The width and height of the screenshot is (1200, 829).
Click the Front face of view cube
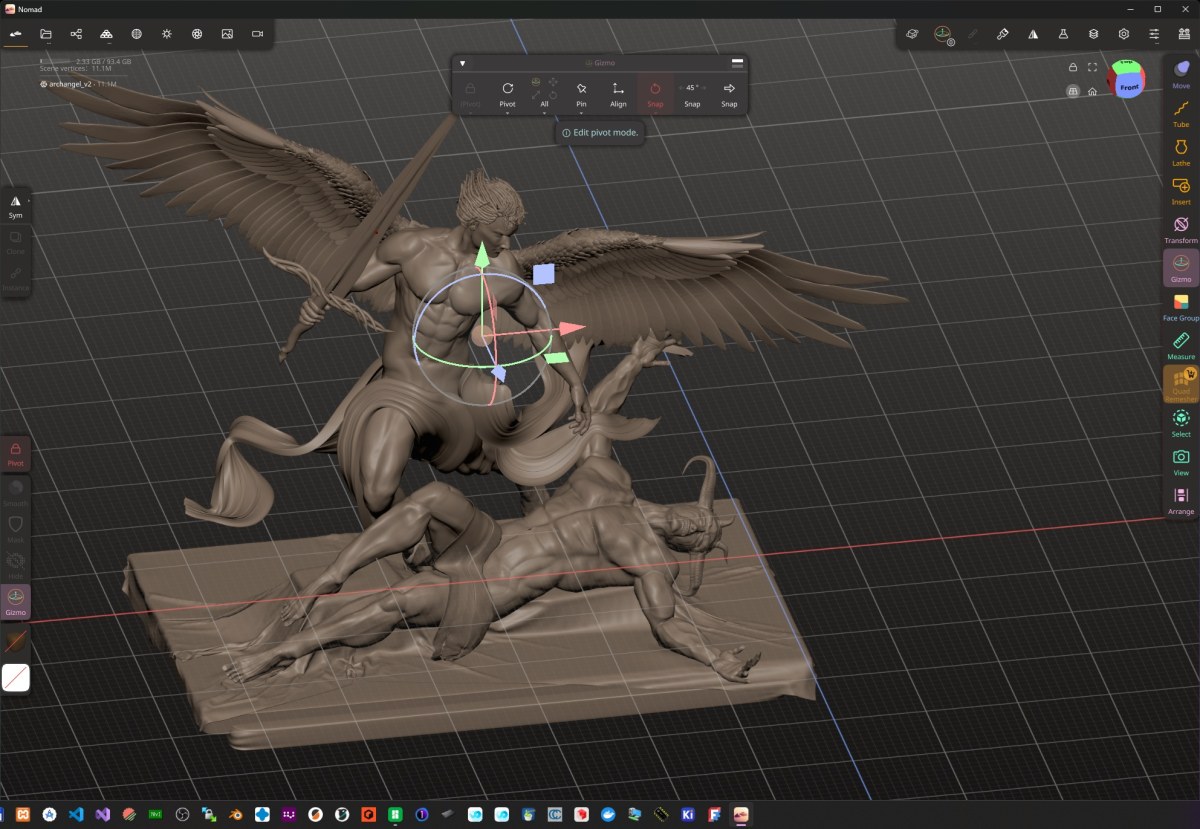(1129, 87)
